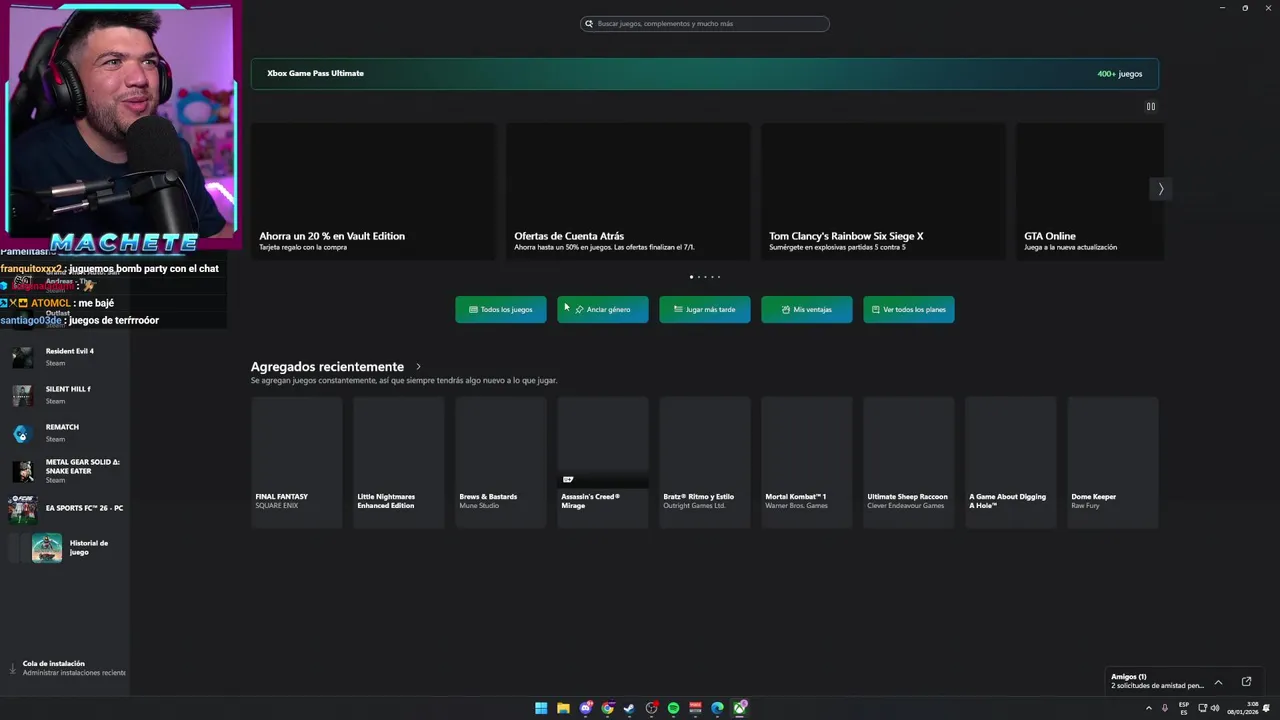Expand Agregados recientemente with the chevron arrow
Viewport: 1280px width, 720px height.
click(x=418, y=367)
